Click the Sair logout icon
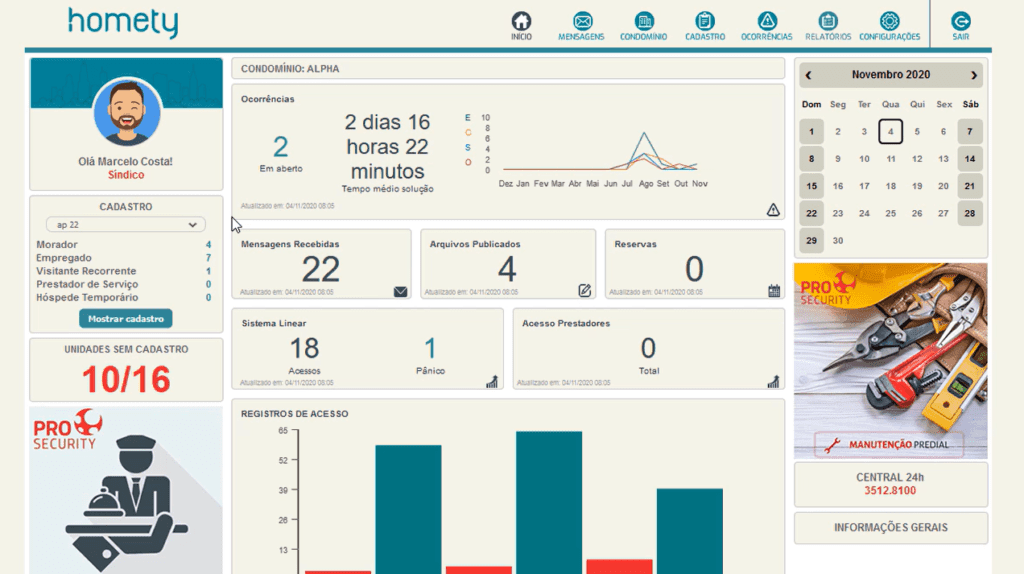Image resolution: width=1024 pixels, height=574 pixels. pos(960,21)
